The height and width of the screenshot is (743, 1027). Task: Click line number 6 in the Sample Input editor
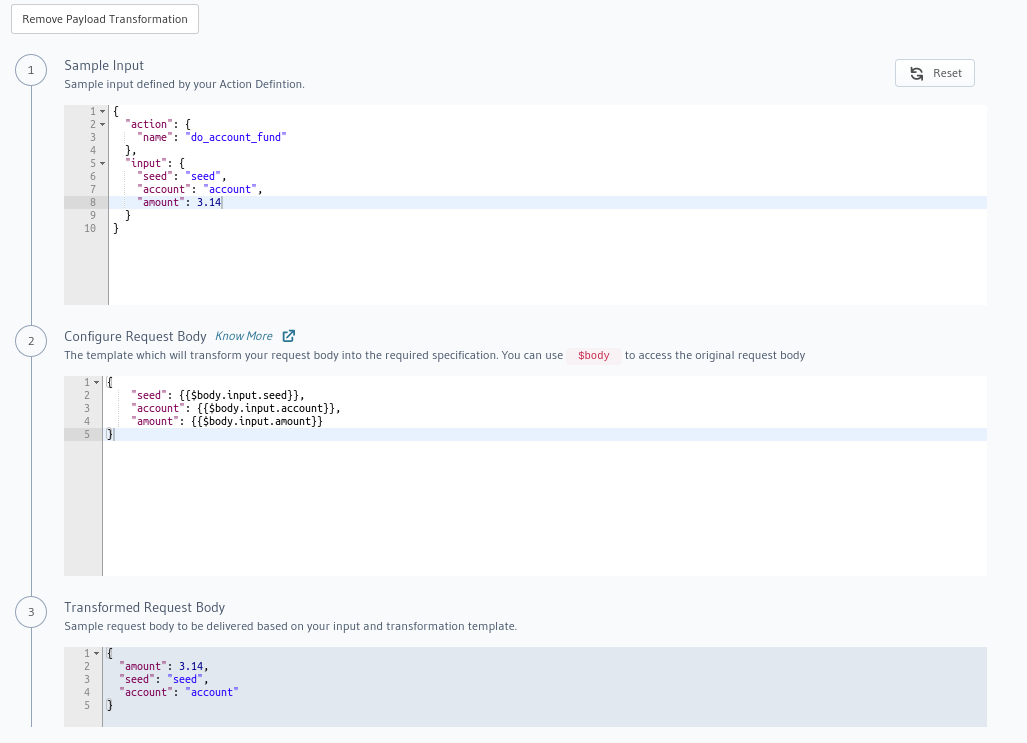click(92, 176)
